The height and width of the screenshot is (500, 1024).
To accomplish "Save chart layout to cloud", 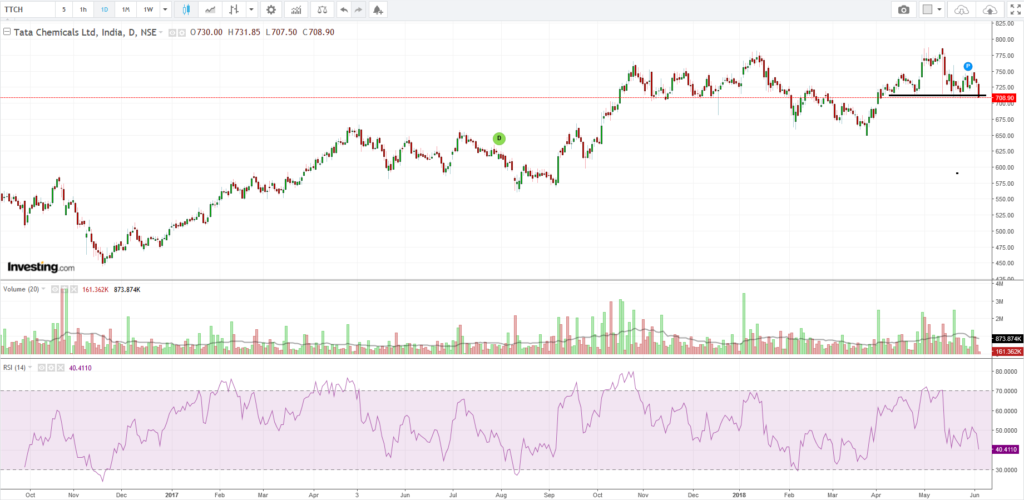I will click(989, 10).
